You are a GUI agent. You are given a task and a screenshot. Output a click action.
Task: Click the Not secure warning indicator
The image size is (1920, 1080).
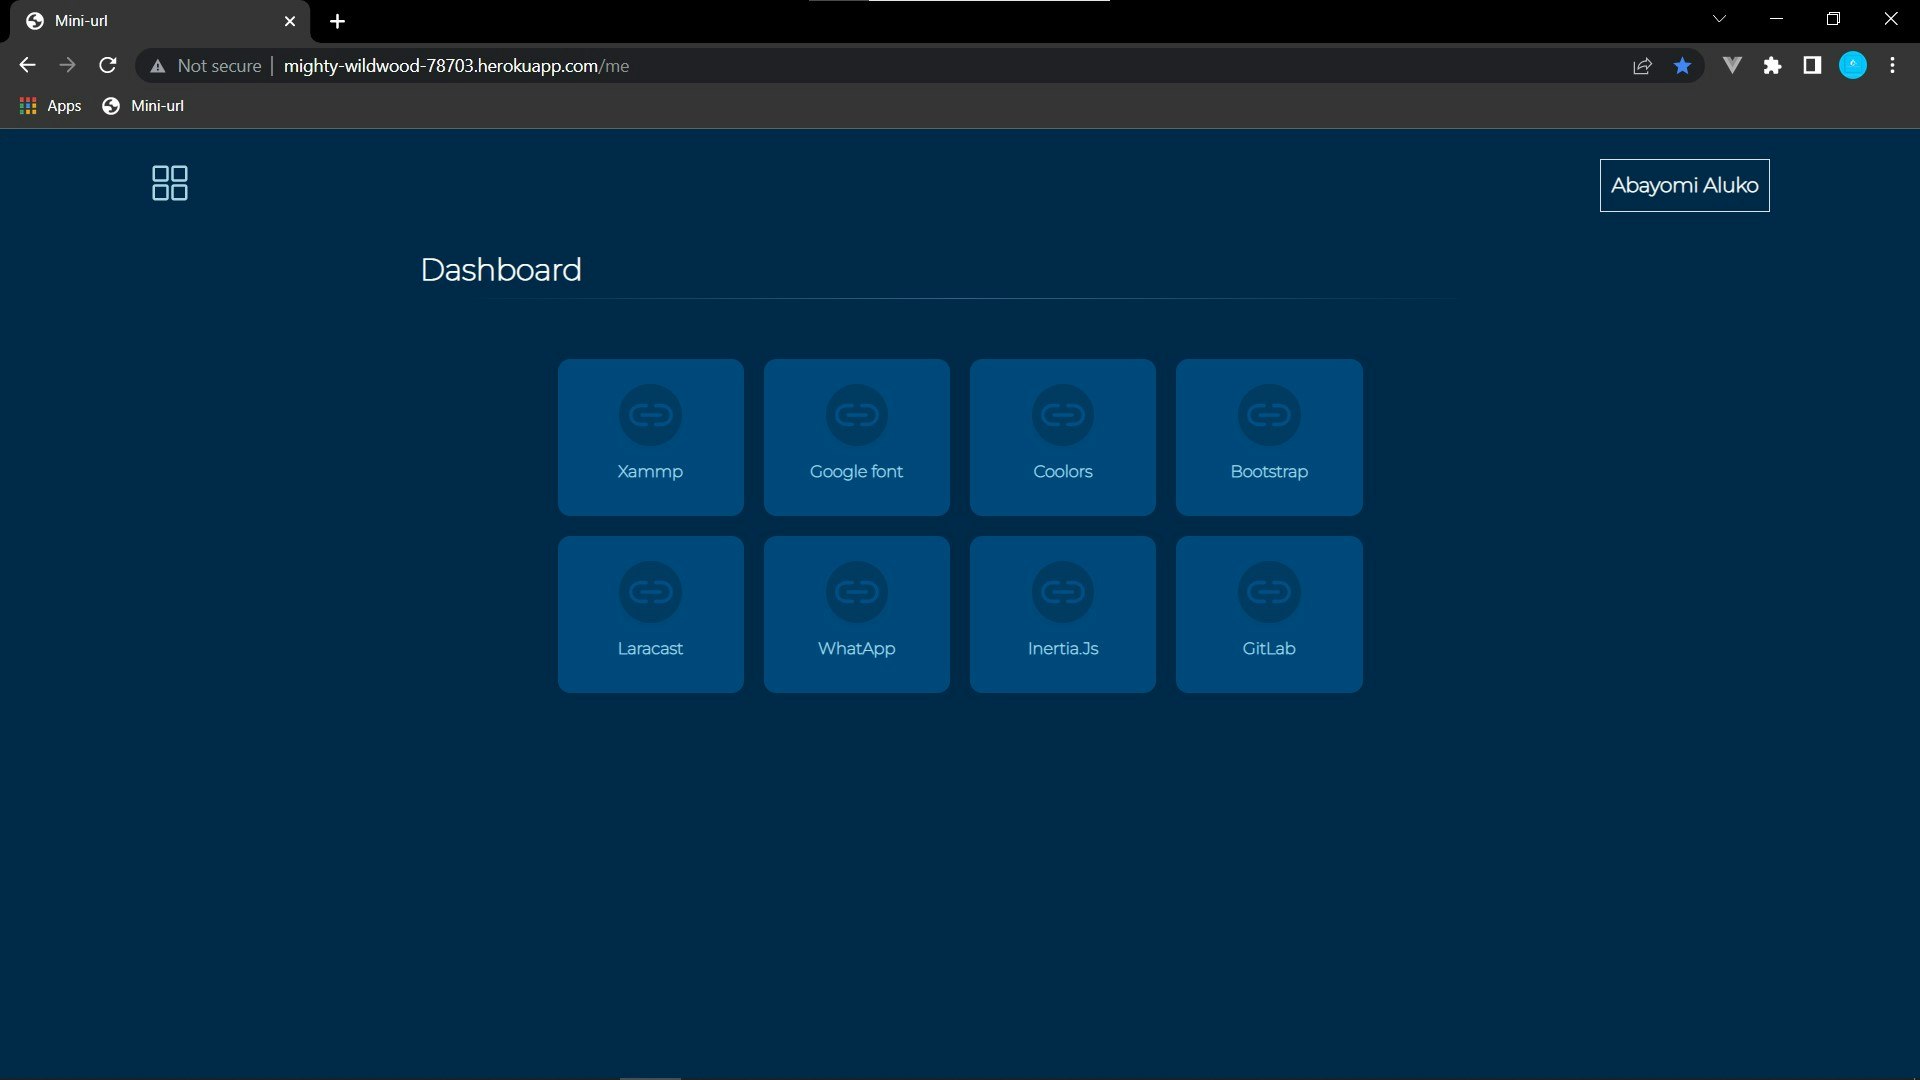pyautogui.click(x=205, y=66)
